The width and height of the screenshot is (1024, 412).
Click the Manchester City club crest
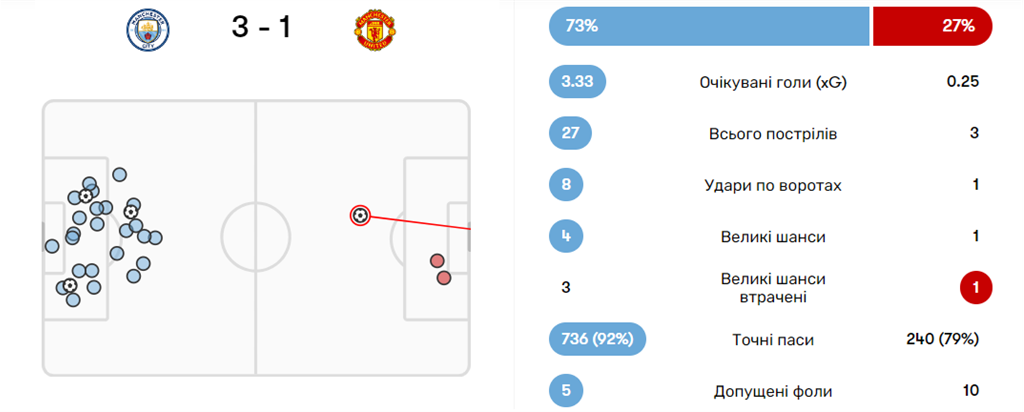pyautogui.click(x=148, y=30)
